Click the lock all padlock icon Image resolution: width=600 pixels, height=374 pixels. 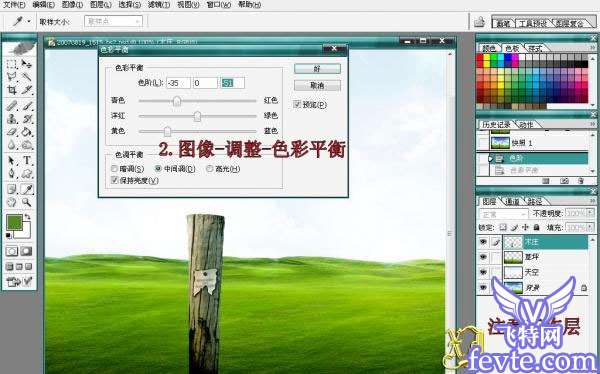pos(536,227)
